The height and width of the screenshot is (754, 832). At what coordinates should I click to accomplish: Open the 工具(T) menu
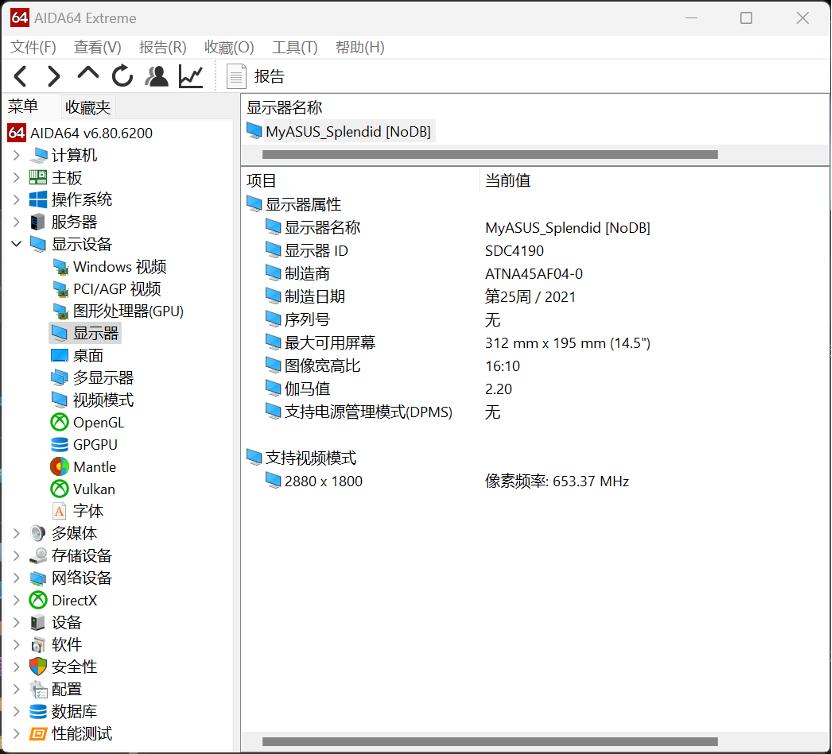[x=294, y=47]
